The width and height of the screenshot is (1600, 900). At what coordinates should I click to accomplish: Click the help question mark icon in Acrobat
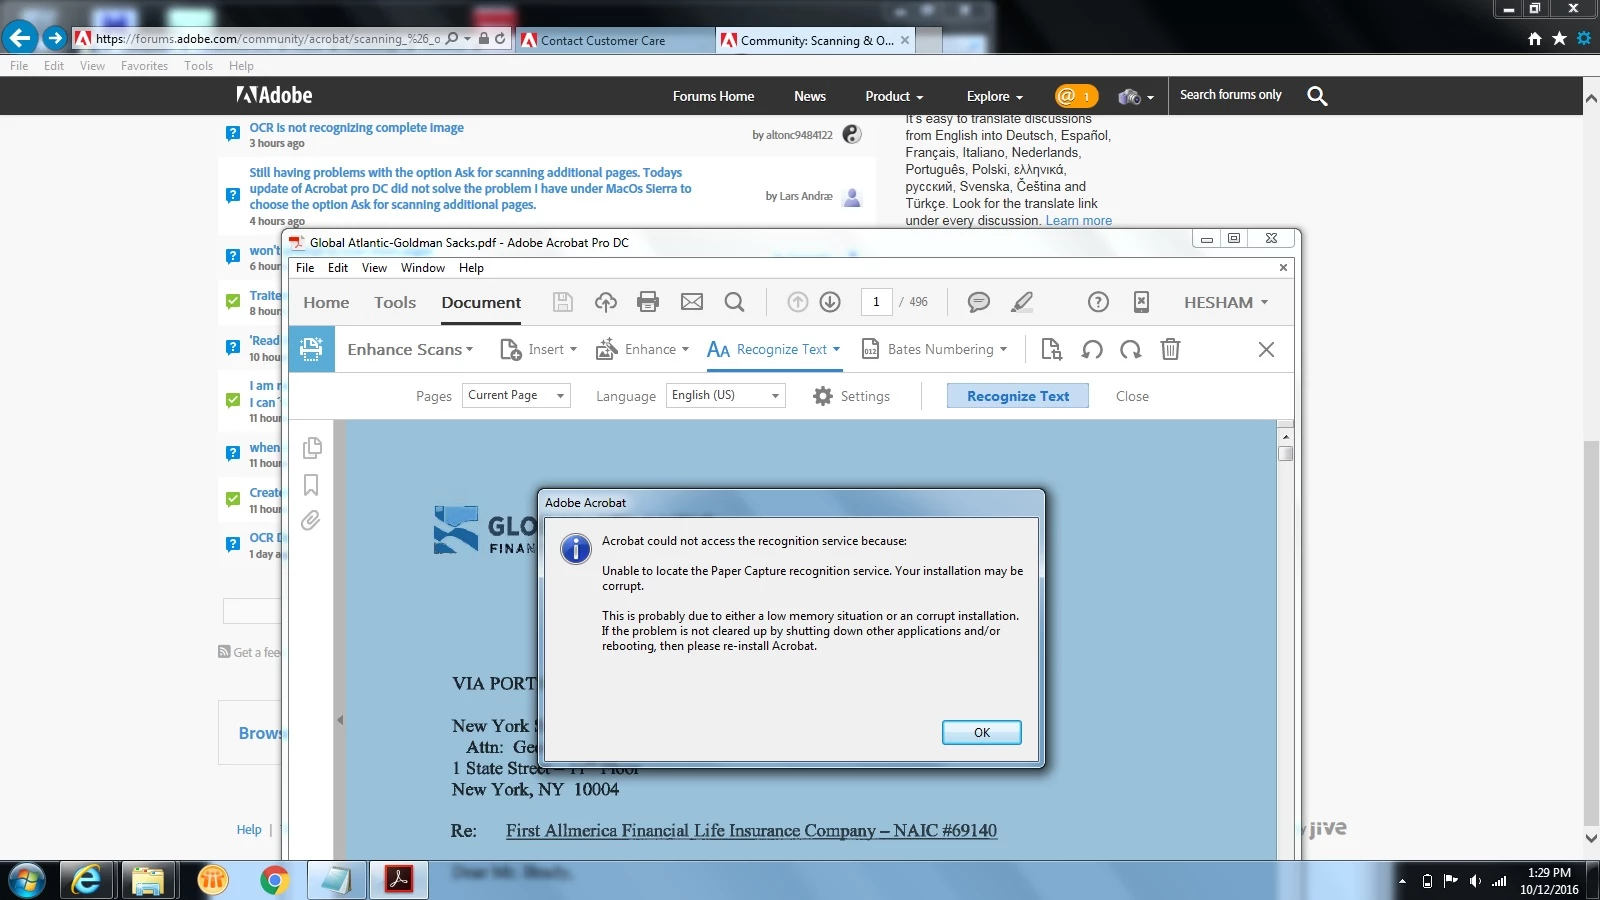coord(1098,302)
